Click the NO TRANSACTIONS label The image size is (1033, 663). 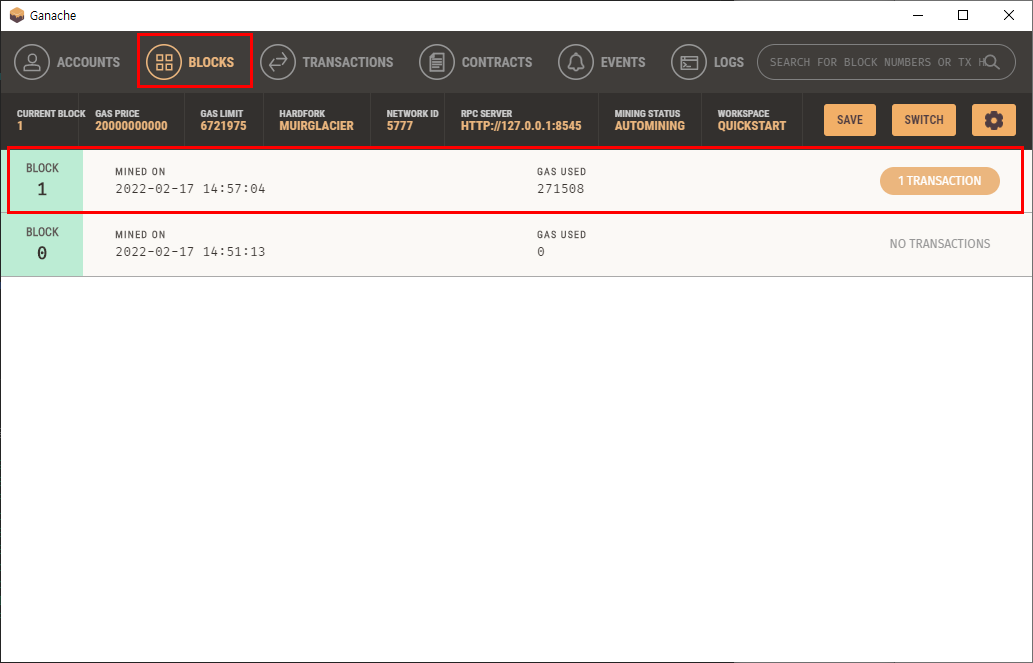coord(939,244)
